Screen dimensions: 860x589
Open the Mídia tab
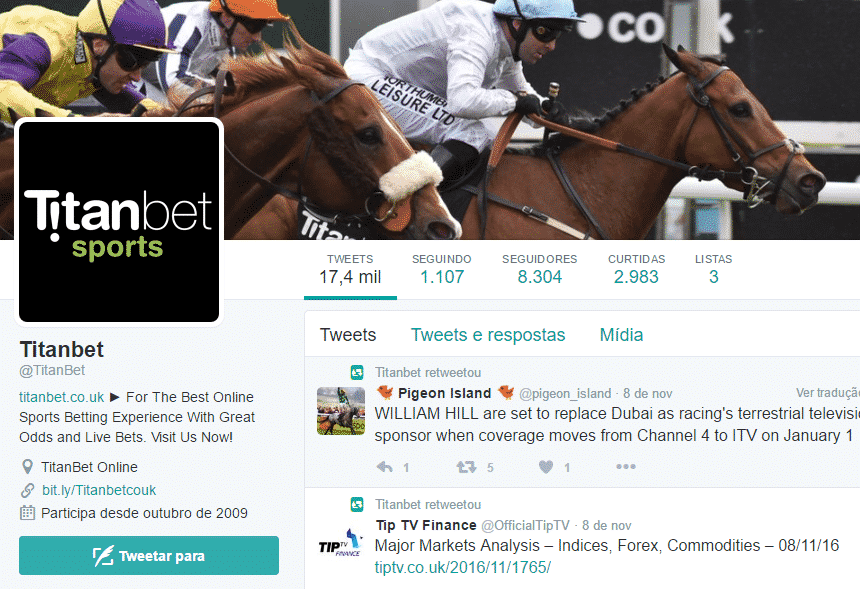621,335
